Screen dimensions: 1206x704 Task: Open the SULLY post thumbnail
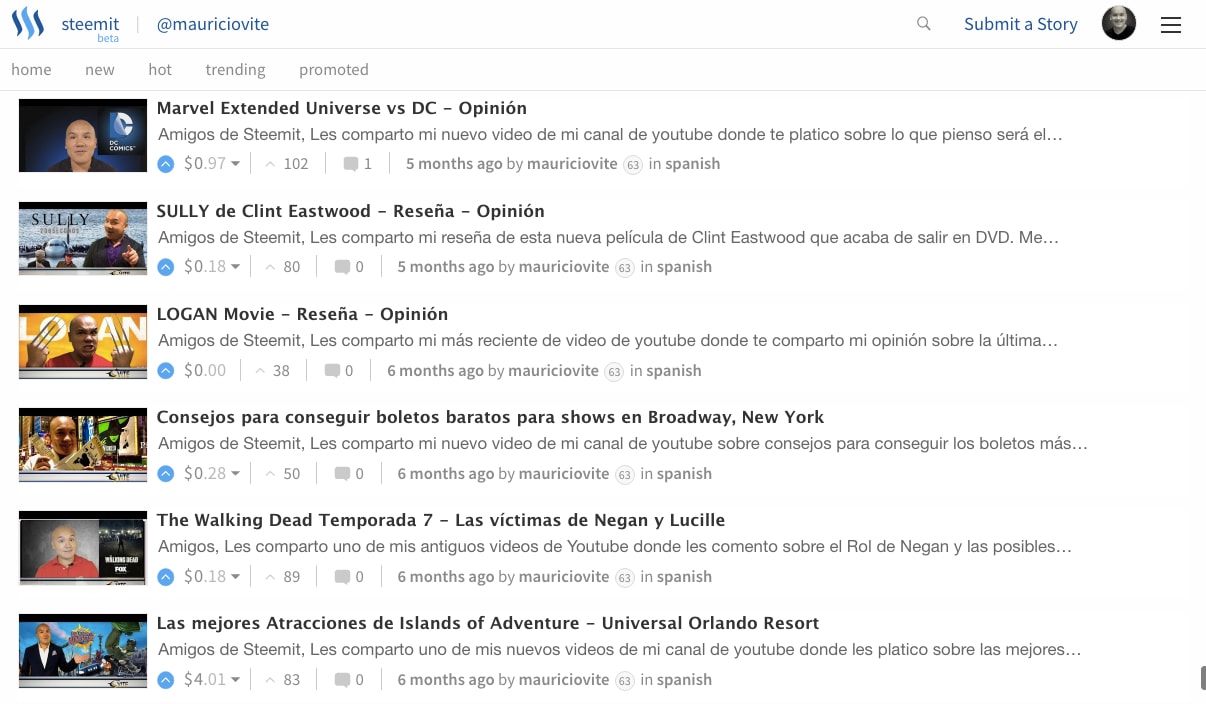pos(83,238)
